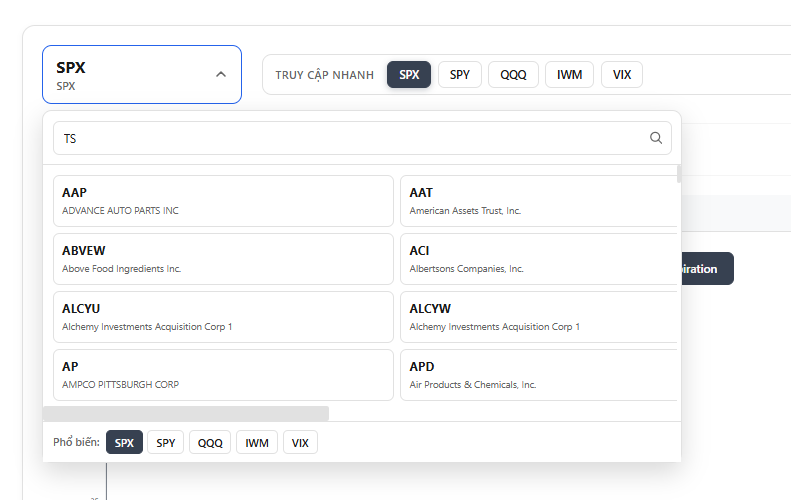Choose AAP Advance Auto Parts result
The width and height of the screenshot is (791, 500).
(x=223, y=201)
